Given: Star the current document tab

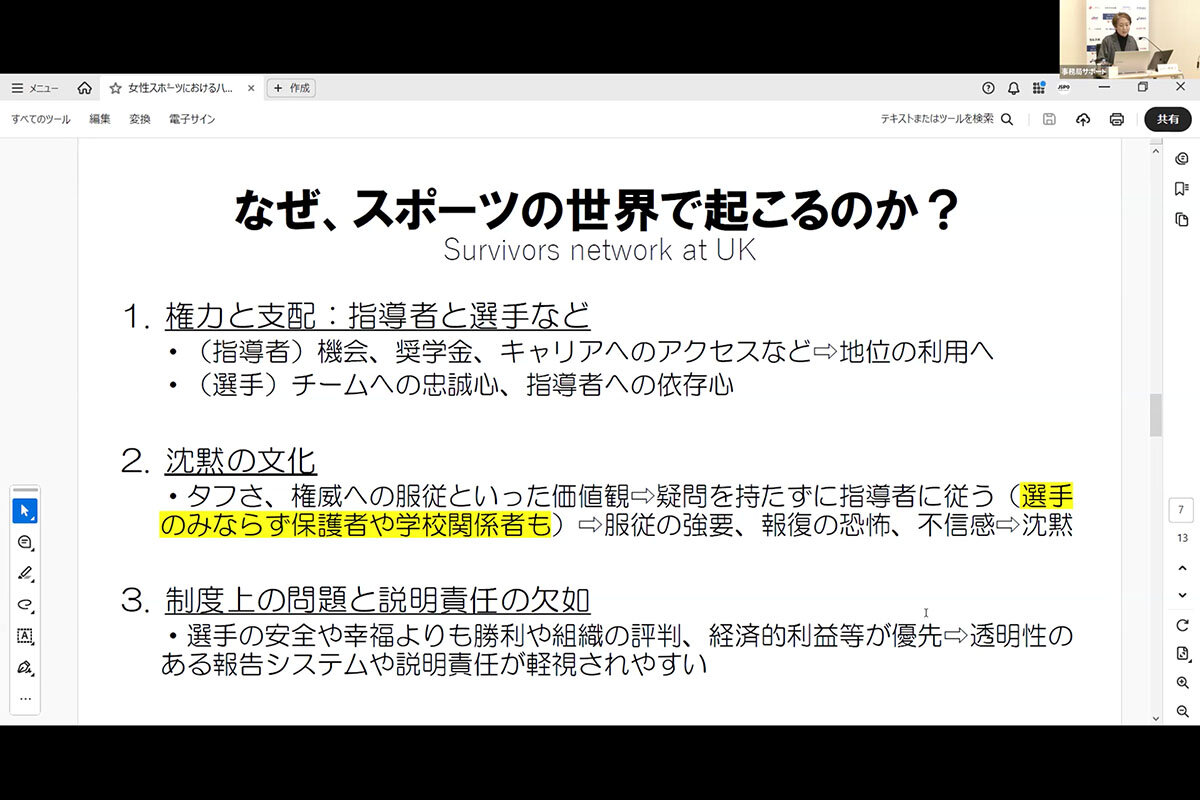Looking at the screenshot, I should tap(115, 88).
